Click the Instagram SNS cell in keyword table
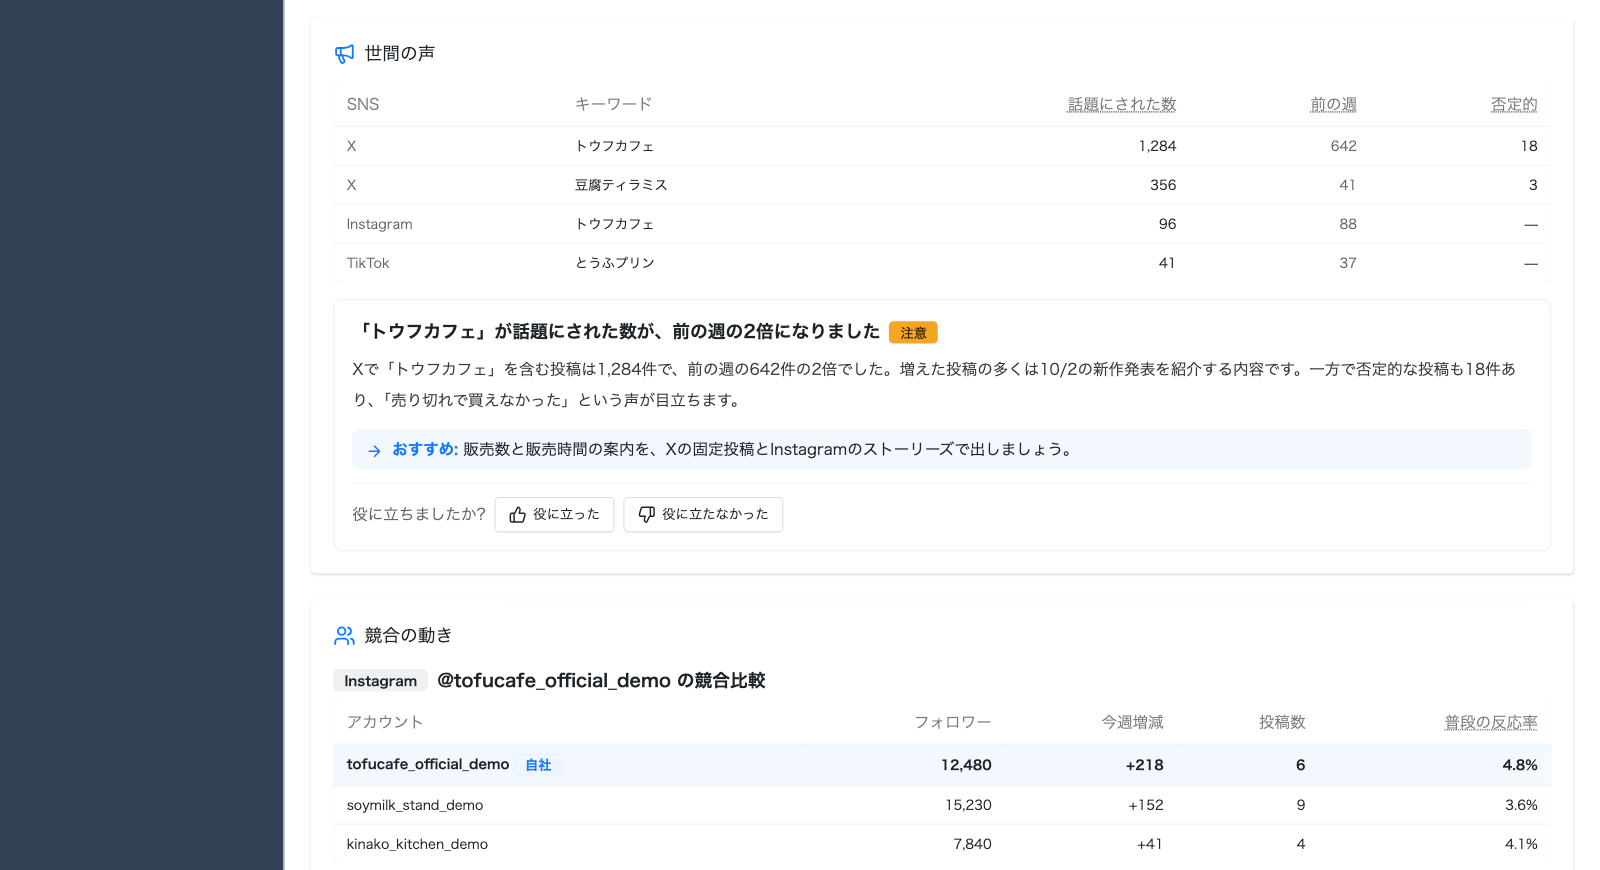The image size is (1600, 870). [379, 224]
